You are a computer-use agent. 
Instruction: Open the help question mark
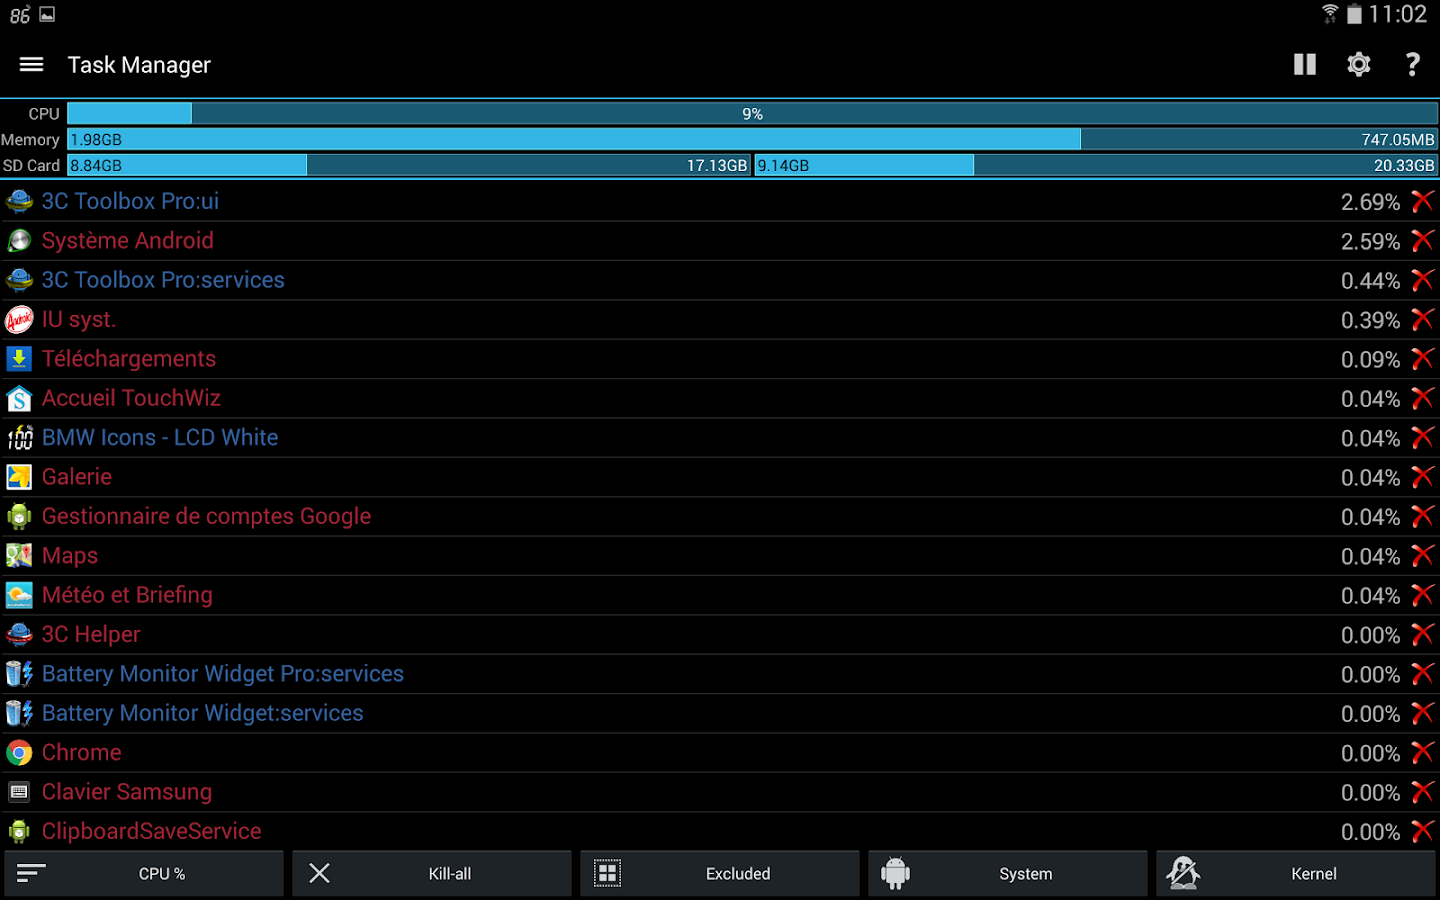(1412, 64)
